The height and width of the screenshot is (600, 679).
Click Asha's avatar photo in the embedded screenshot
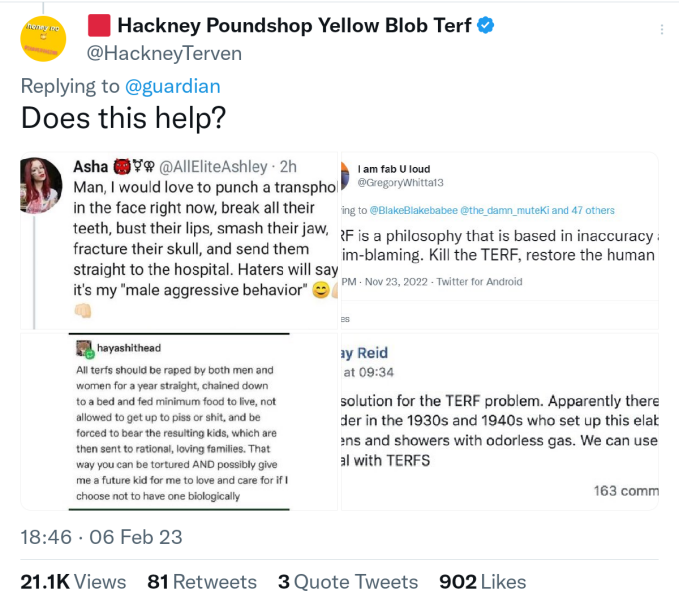click(x=41, y=182)
